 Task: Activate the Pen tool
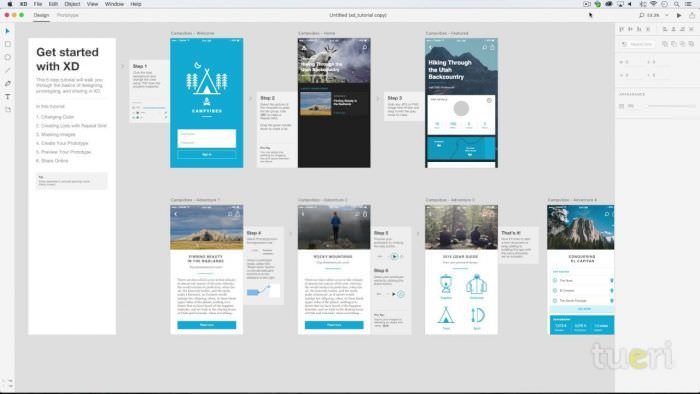[x=8, y=83]
